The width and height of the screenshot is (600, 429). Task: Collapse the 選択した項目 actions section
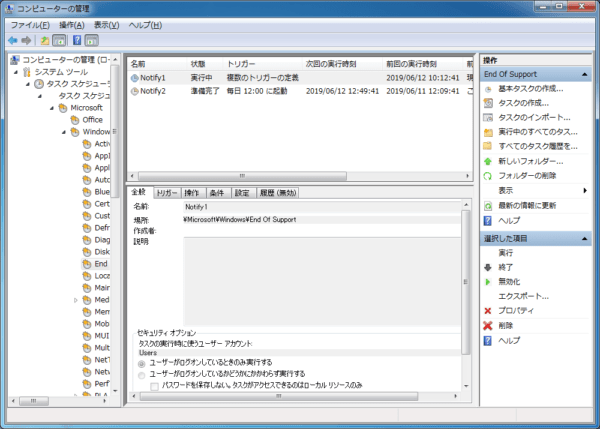coord(584,239)
